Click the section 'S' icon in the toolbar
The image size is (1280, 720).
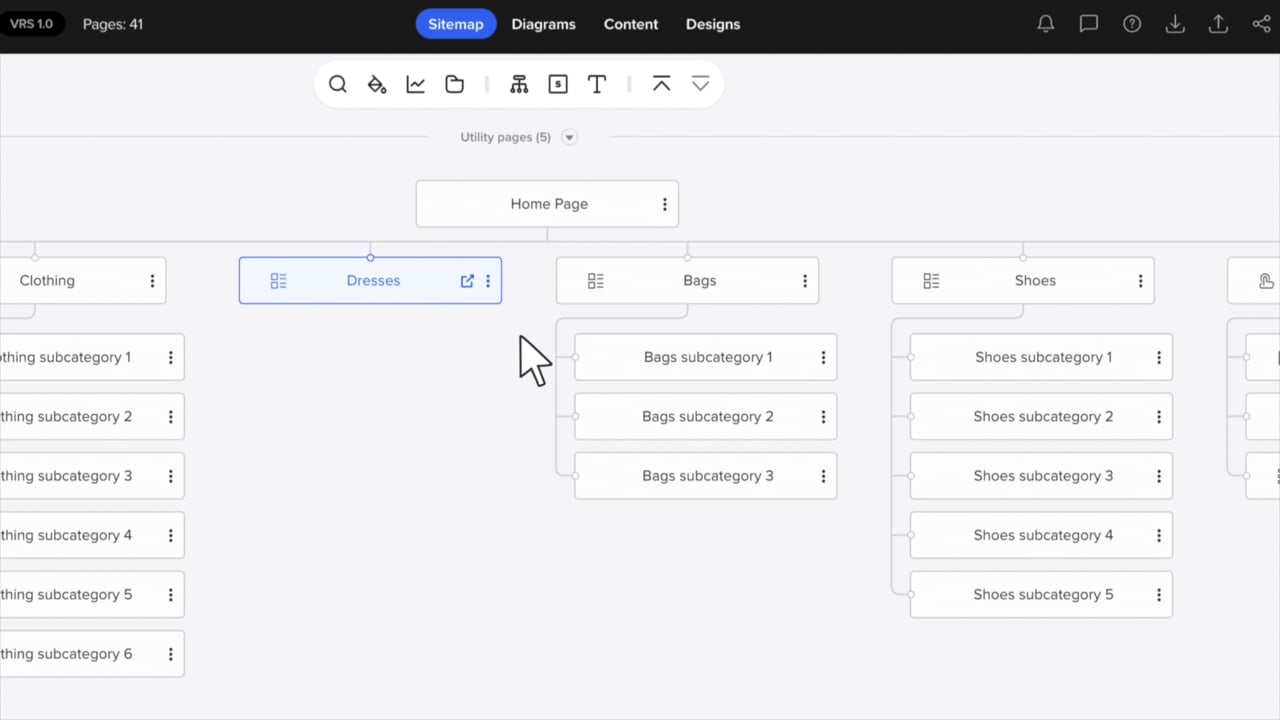(x=558, y=84)
